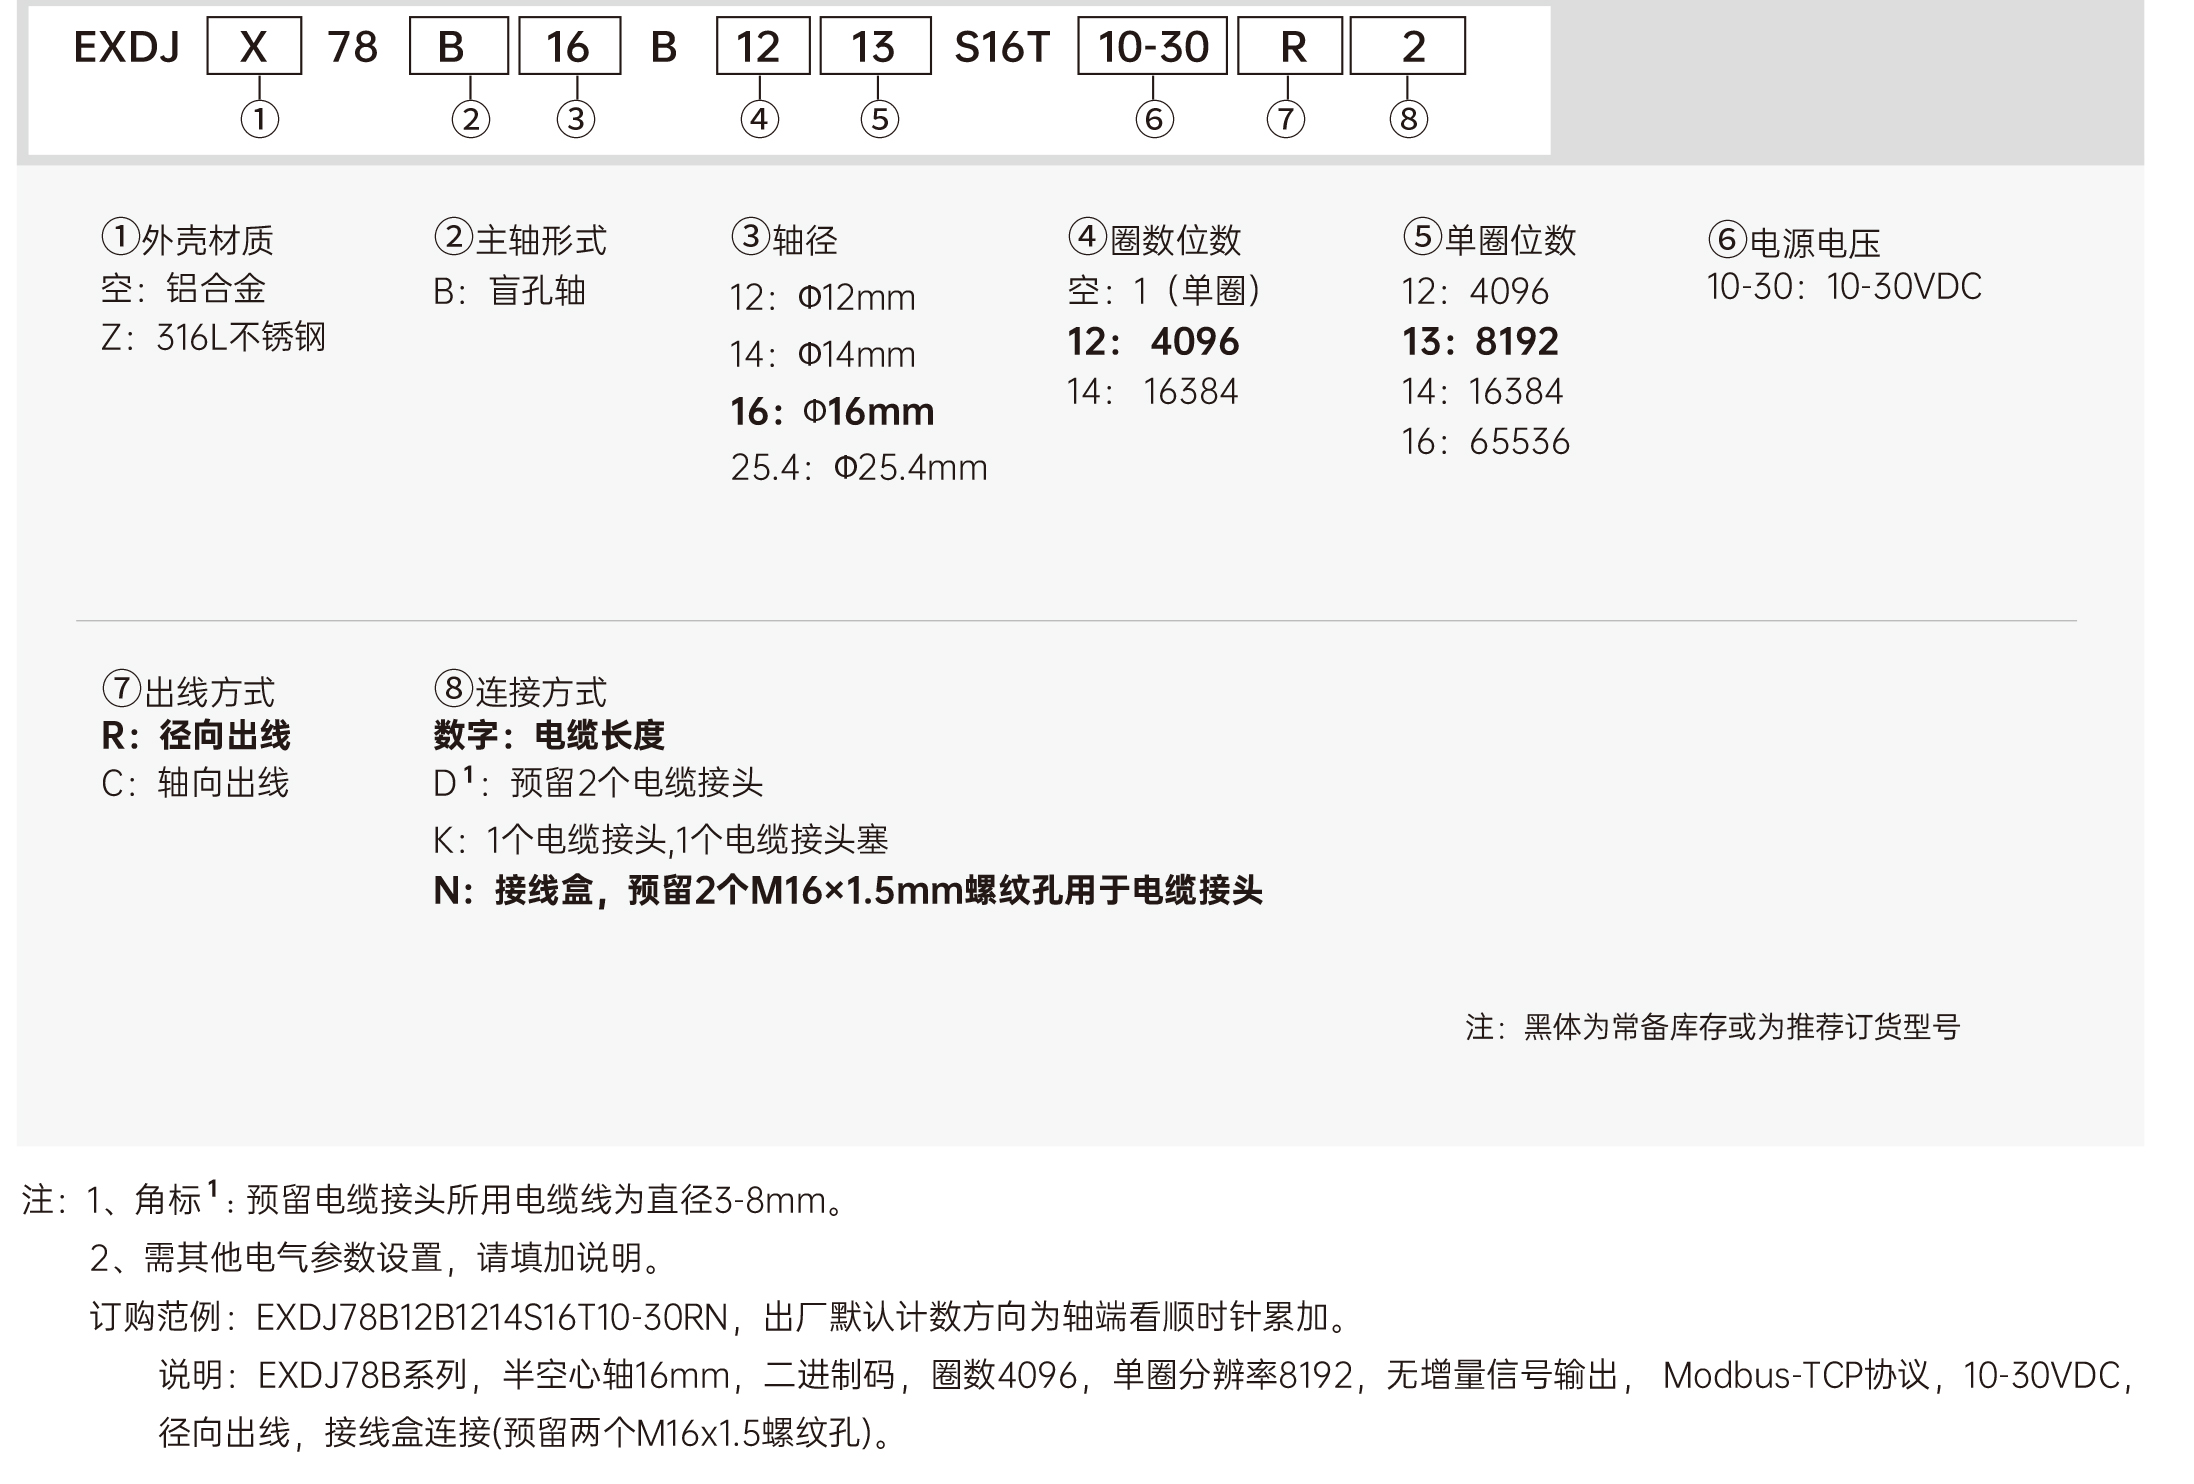
Task: Click footnote 1 about 3-8mm cable diameter
Action: pos(468,1199)
